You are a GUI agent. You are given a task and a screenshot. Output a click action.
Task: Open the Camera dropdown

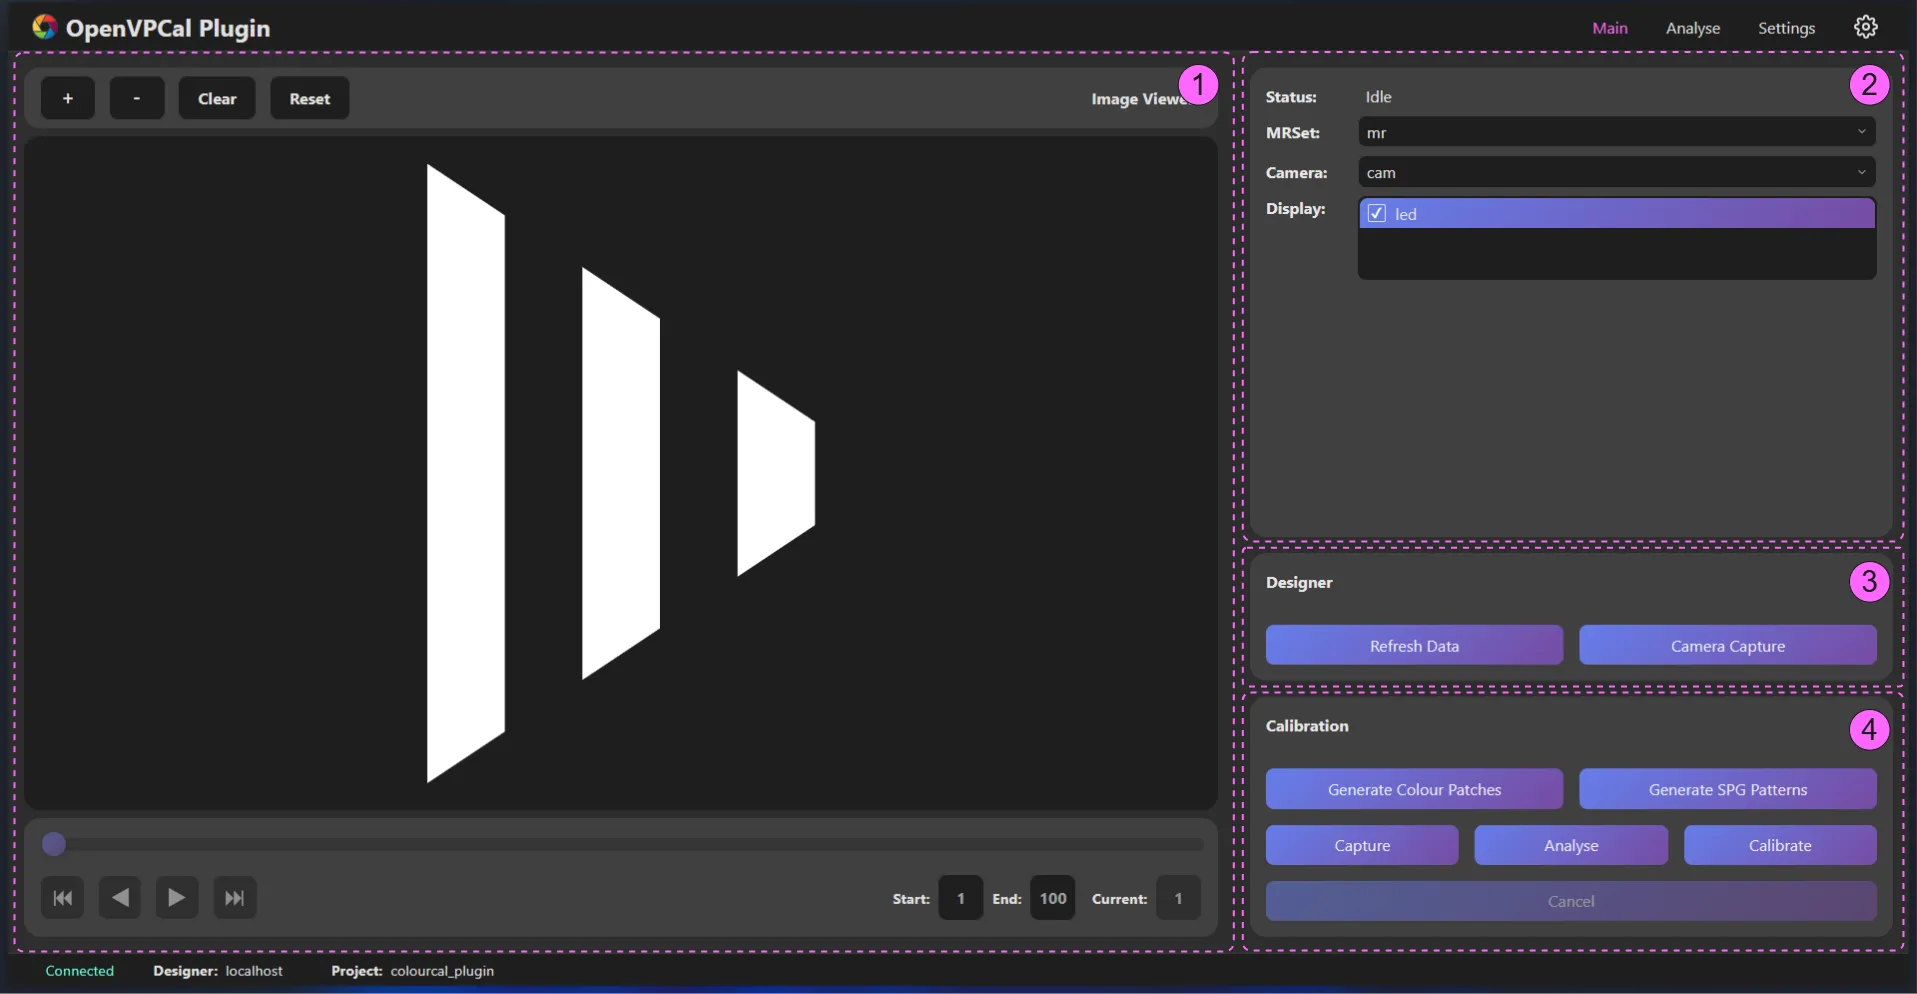pos(1616,172)
